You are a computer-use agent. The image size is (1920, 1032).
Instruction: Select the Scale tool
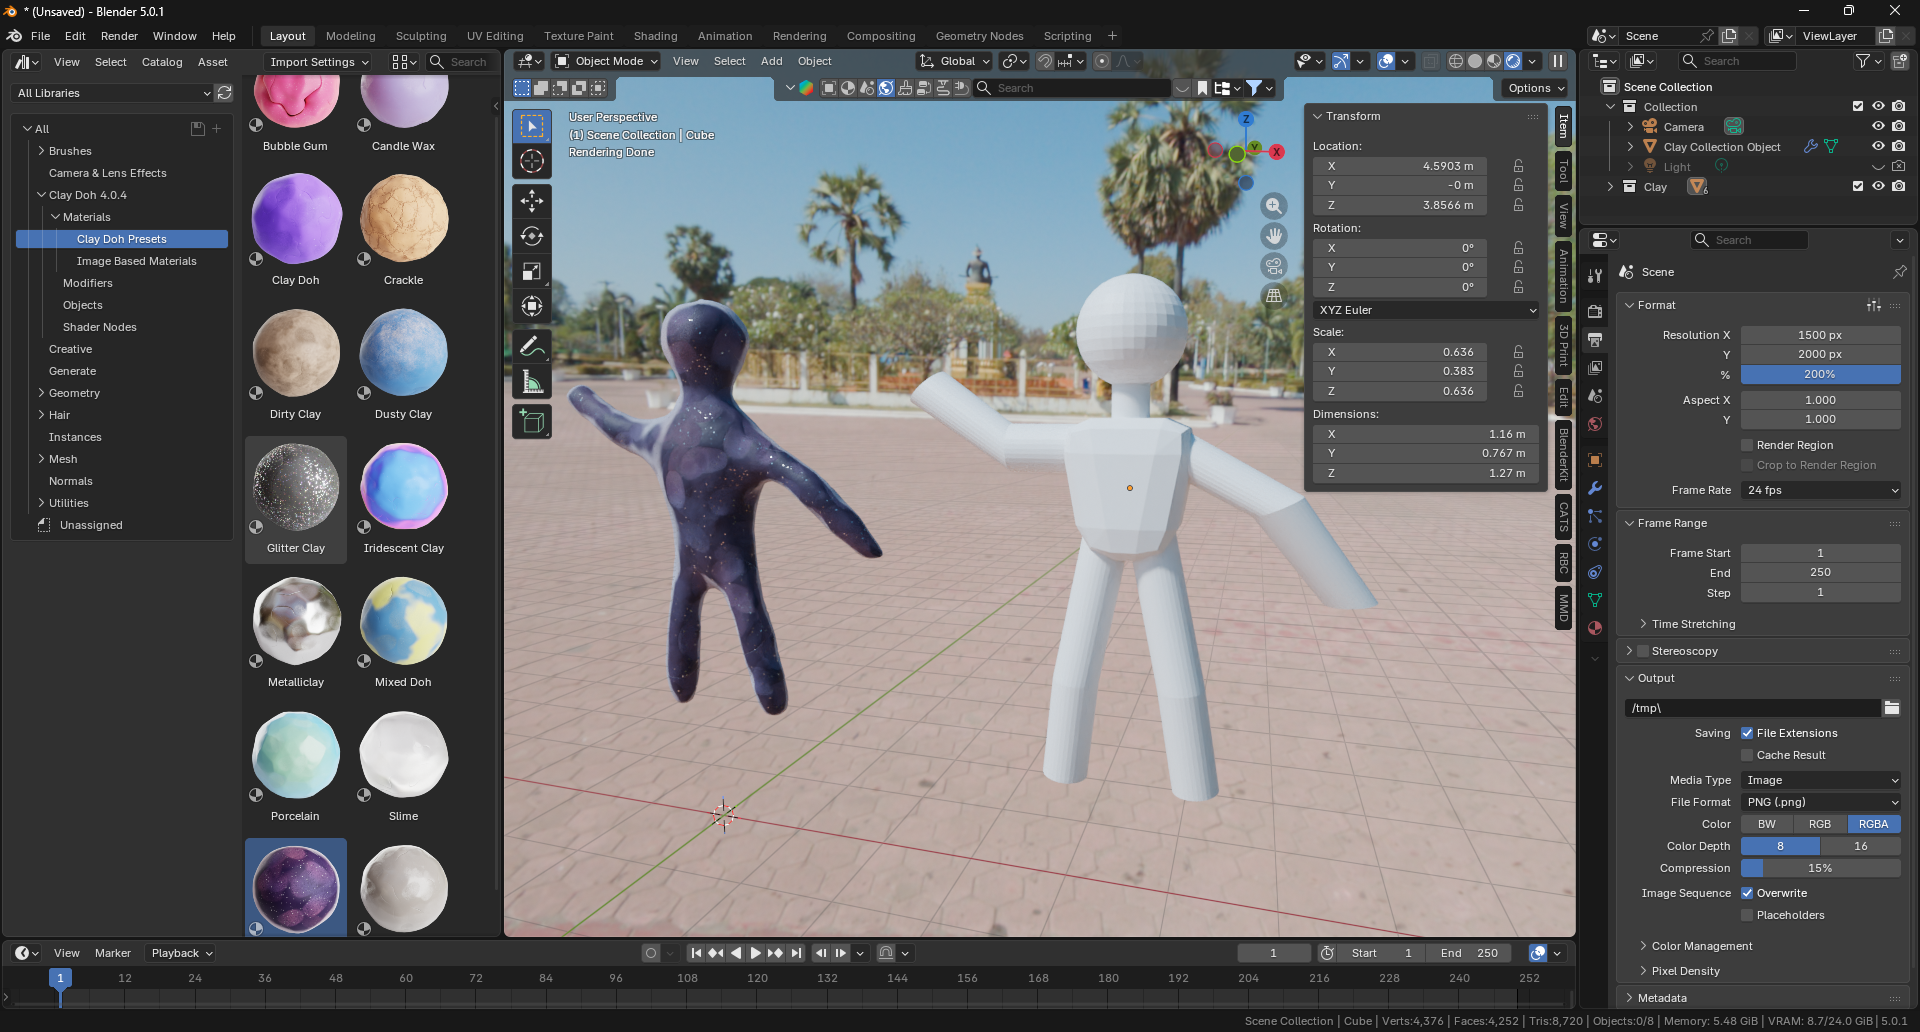tap(532, 271)
